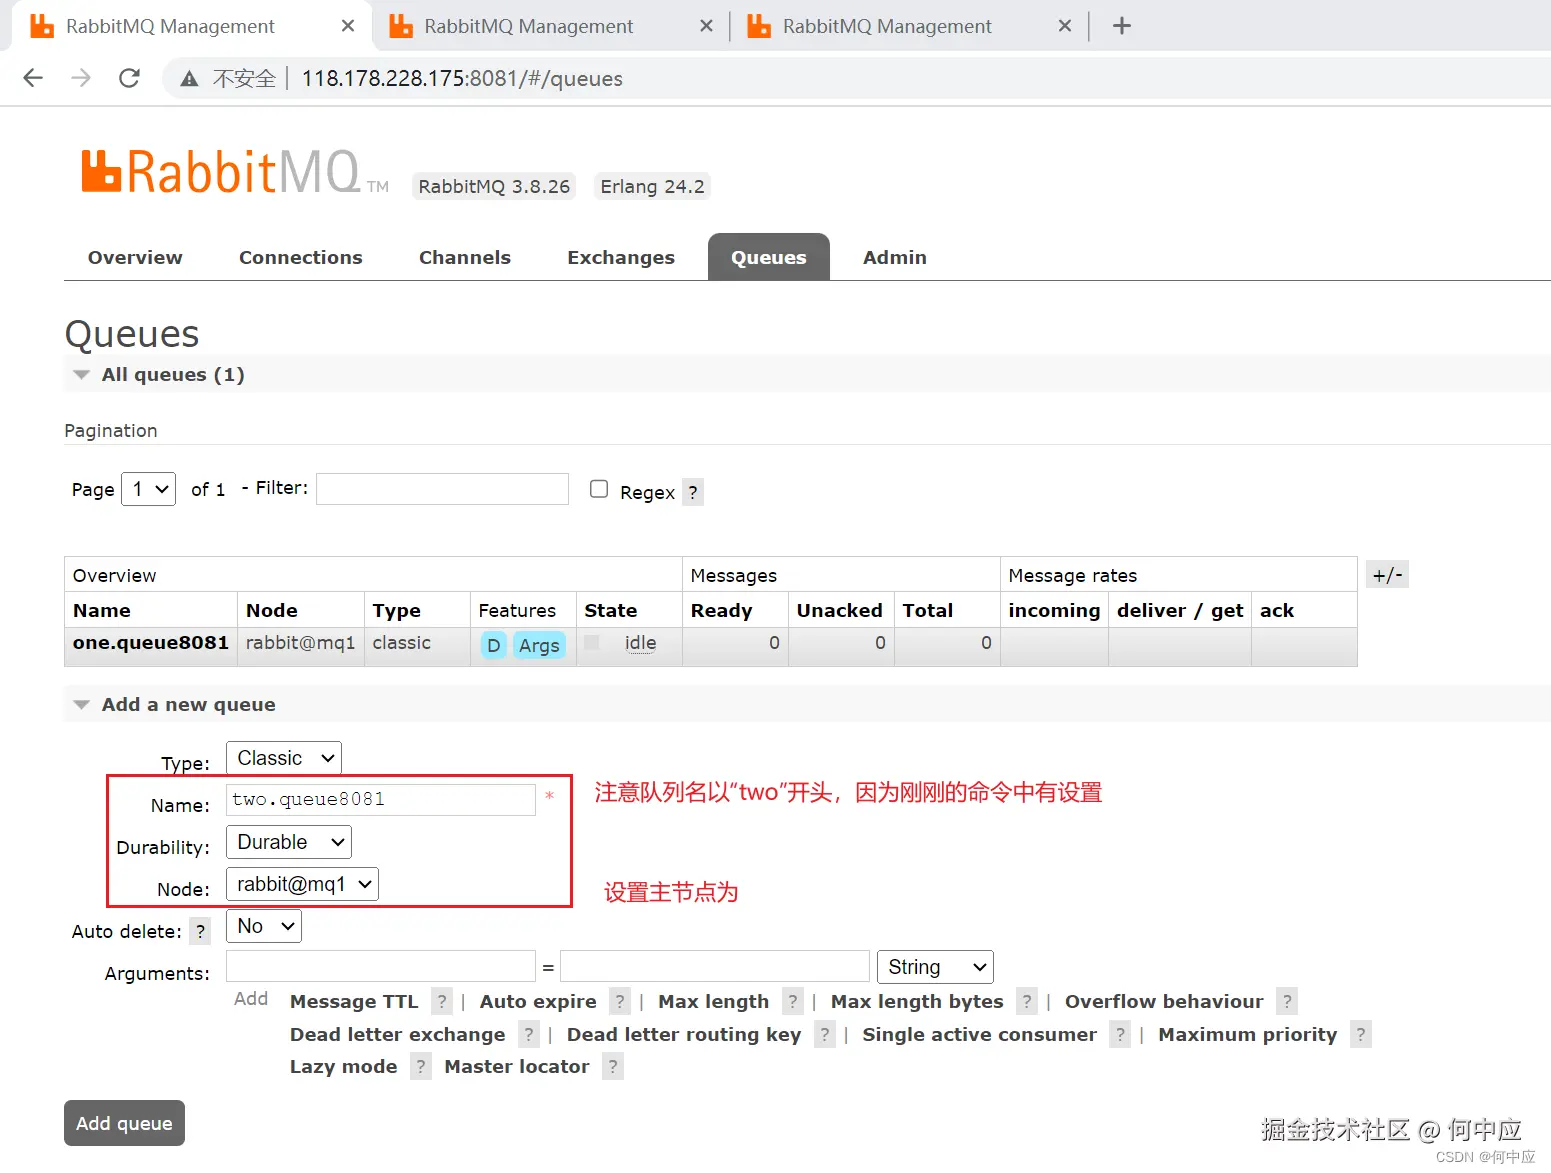
Task: Click the queue Name input field
Action: (381, 799)
